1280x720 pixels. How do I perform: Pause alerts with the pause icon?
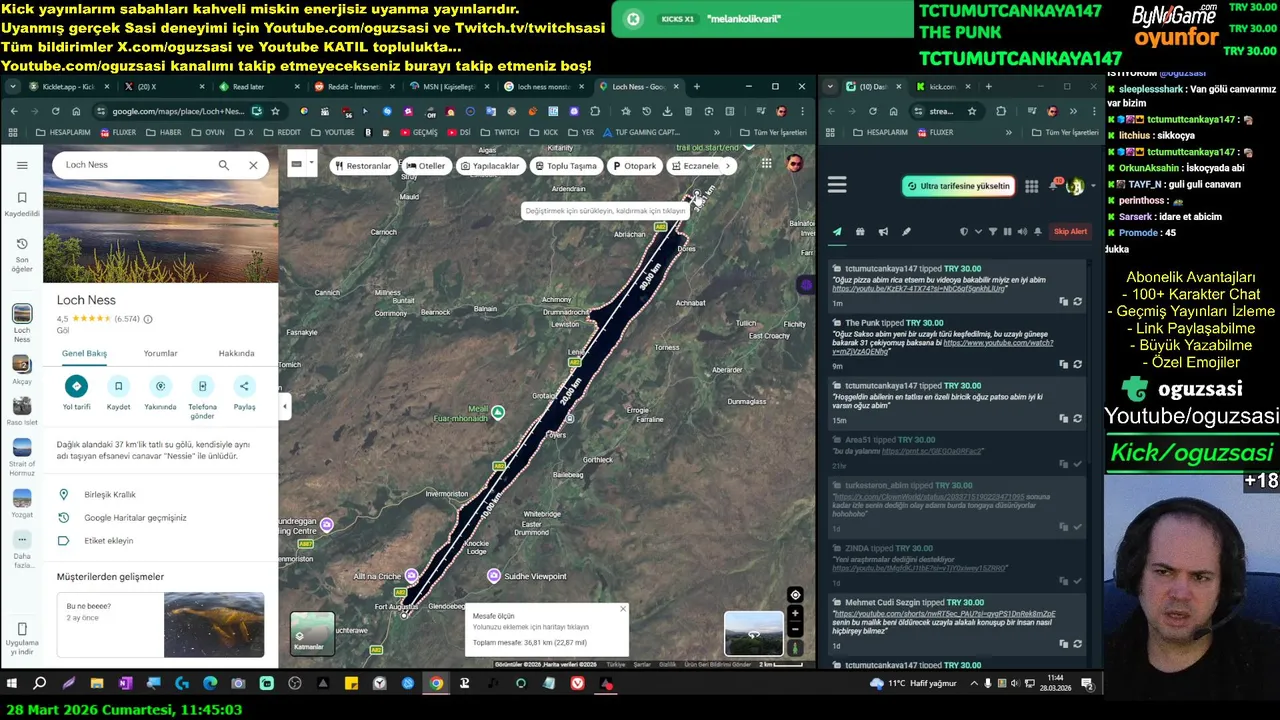1007,232
